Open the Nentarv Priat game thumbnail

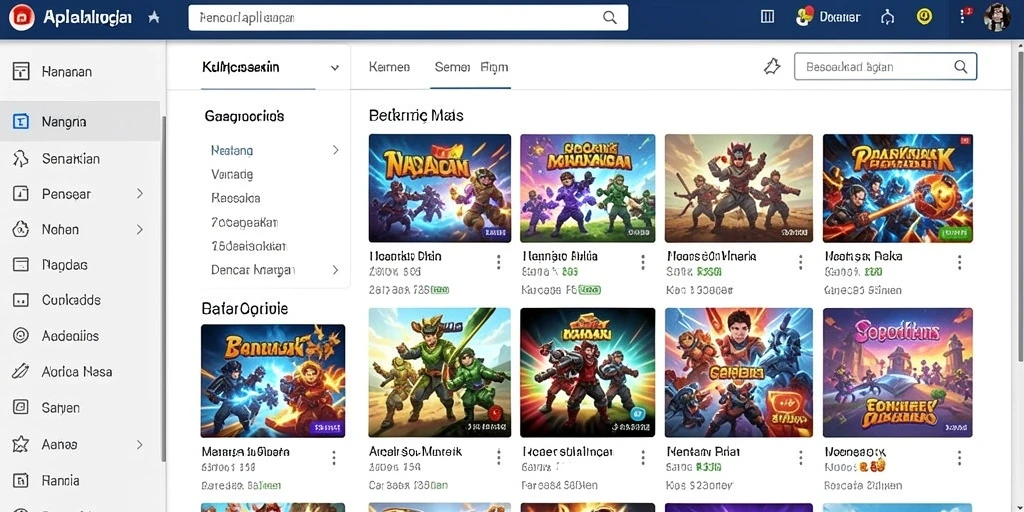739,372
